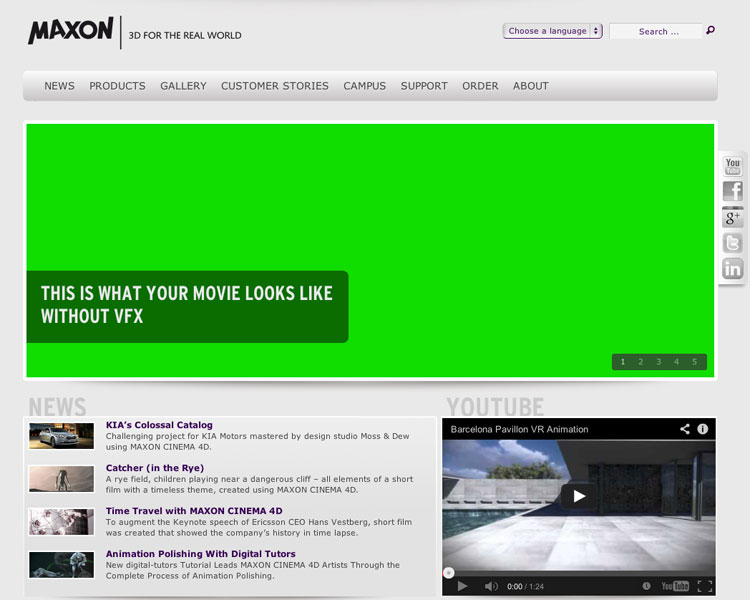Play video using large center play button
This screenshot has height=600, width=750.
coord(579,496)
